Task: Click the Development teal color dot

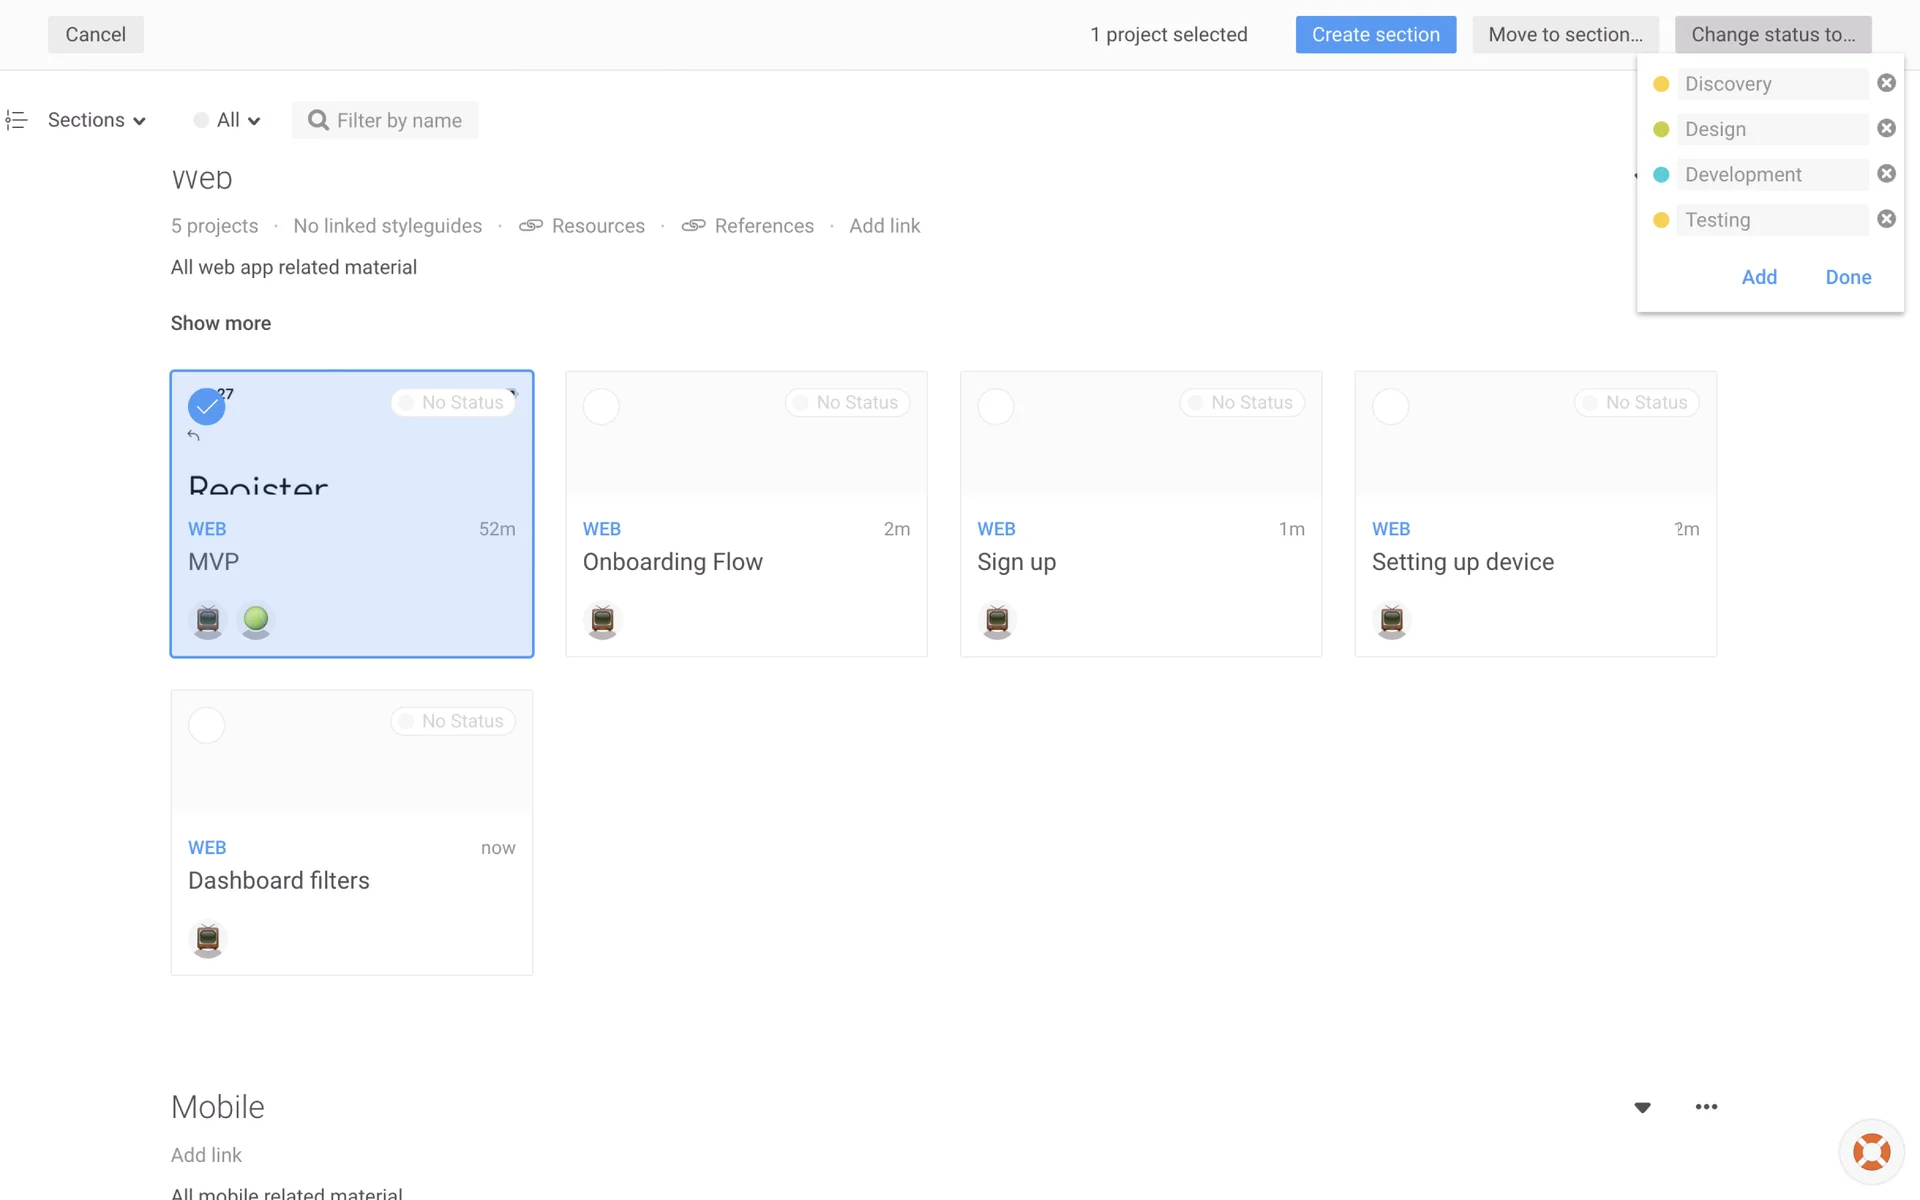Action: [x=1661, y=175]
